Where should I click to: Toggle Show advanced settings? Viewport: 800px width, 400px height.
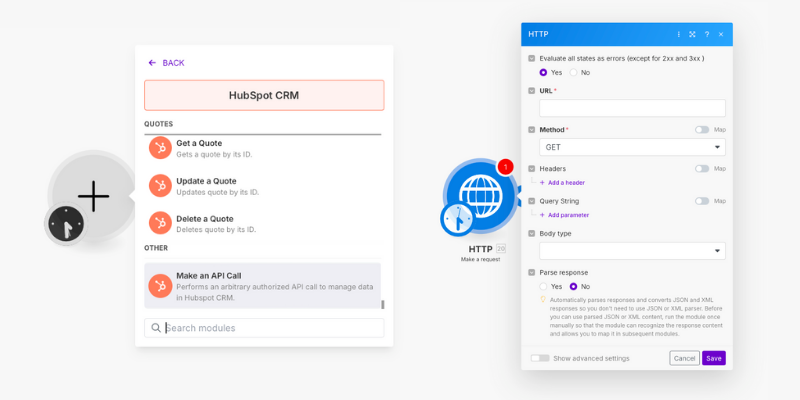click(x=540, y=358)
